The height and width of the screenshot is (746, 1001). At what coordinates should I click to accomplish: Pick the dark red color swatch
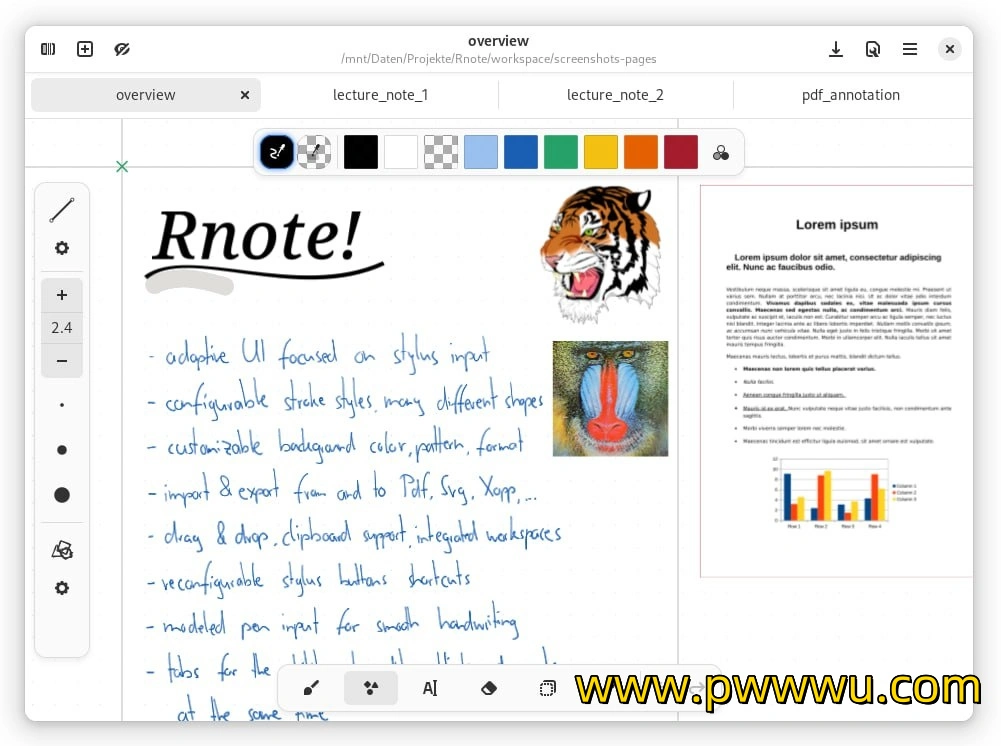(x=681, y=152)
